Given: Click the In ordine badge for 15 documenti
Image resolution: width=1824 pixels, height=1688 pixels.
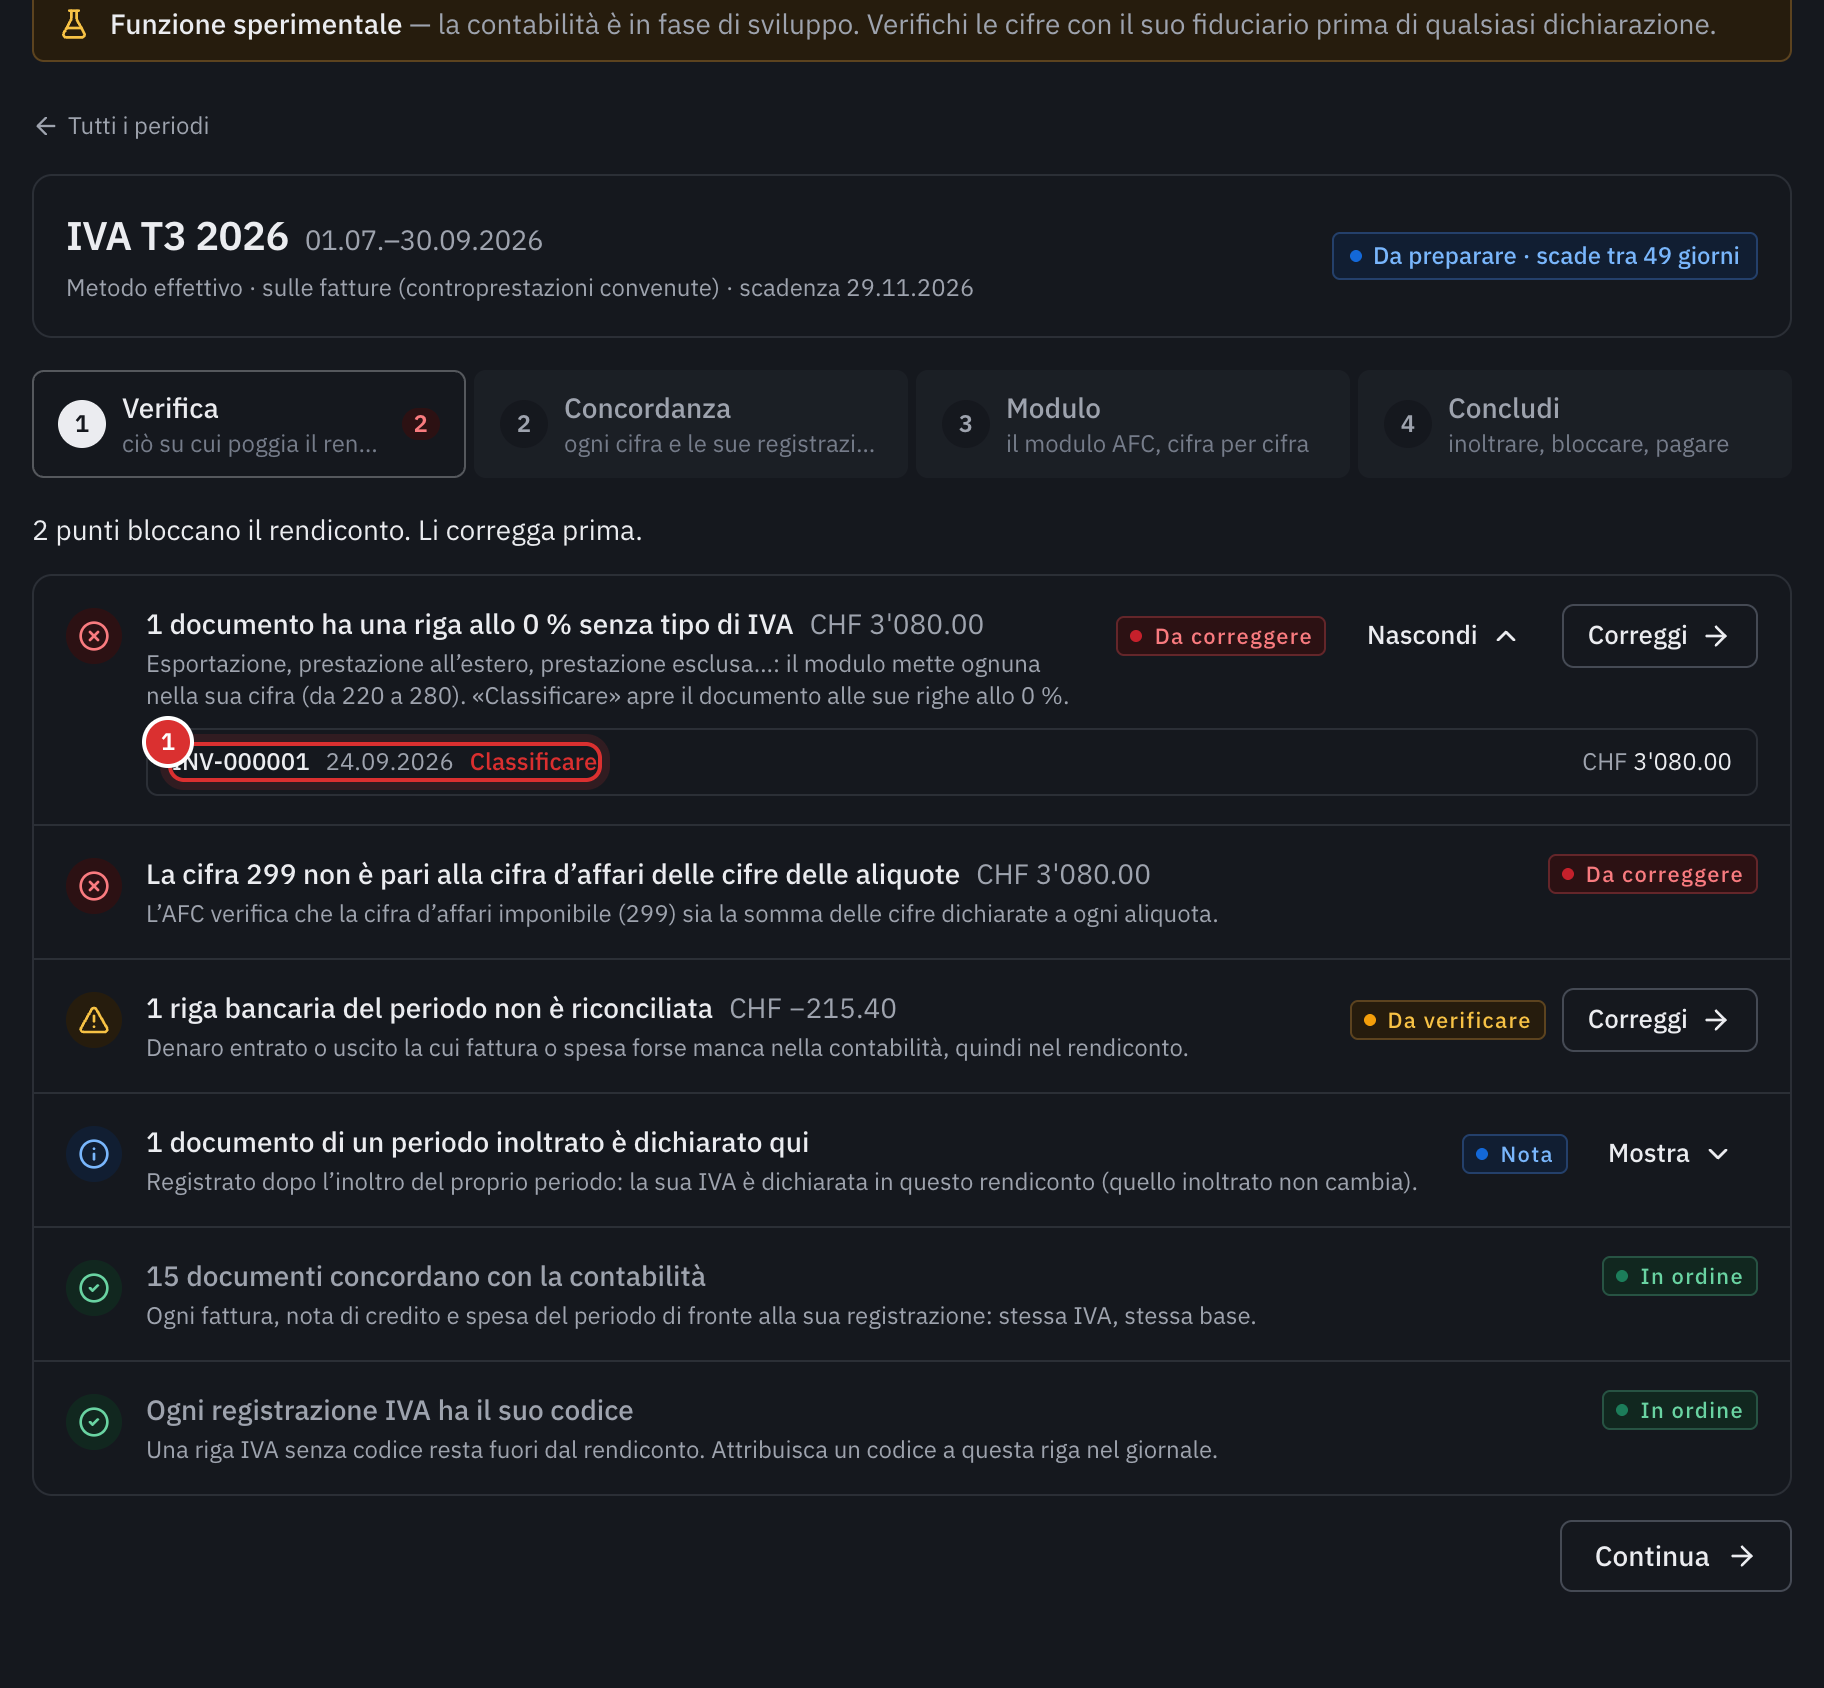Looking at the screenshot, I should tap(1680, 1276).
